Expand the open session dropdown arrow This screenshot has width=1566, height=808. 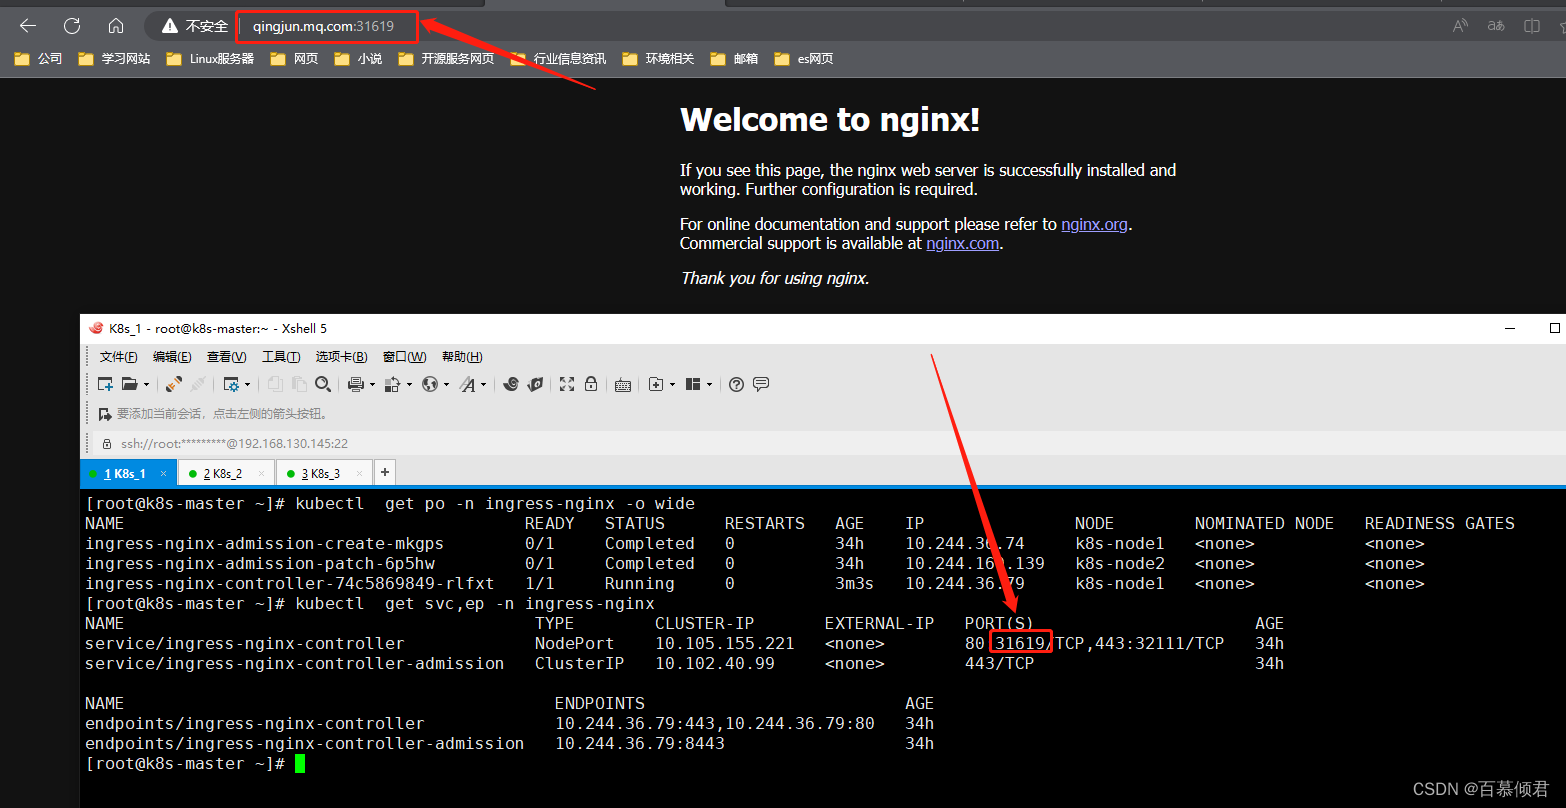[147, 384]
